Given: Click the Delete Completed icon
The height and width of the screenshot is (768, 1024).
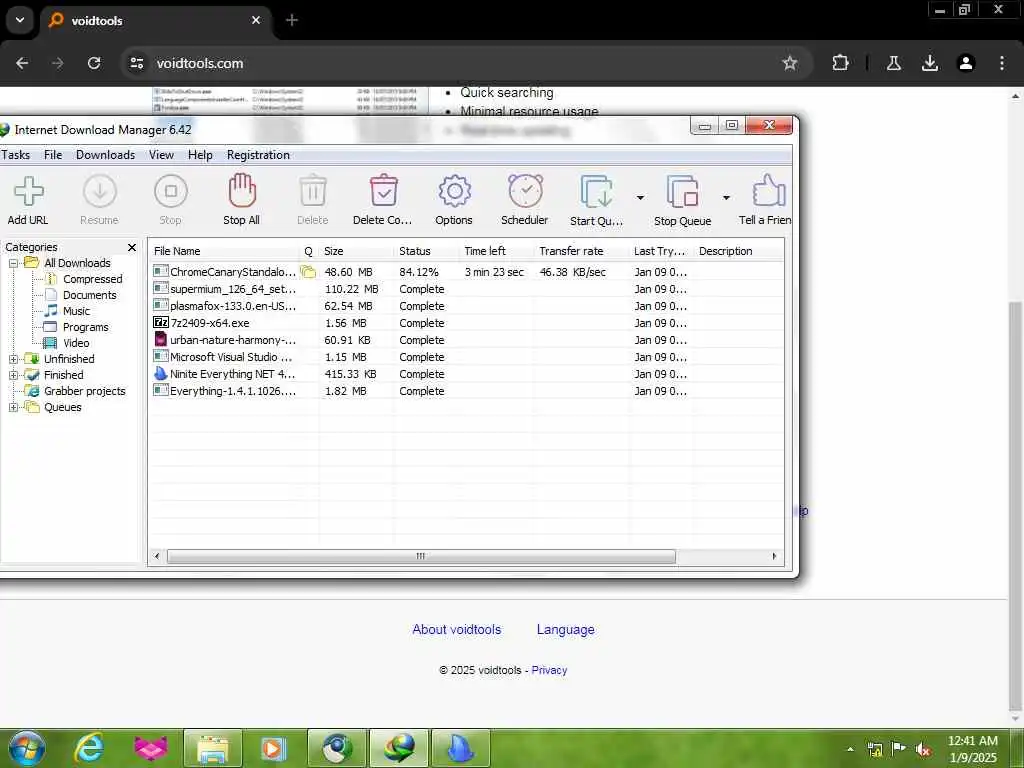Looking at the screenshot, I should 383,191.
